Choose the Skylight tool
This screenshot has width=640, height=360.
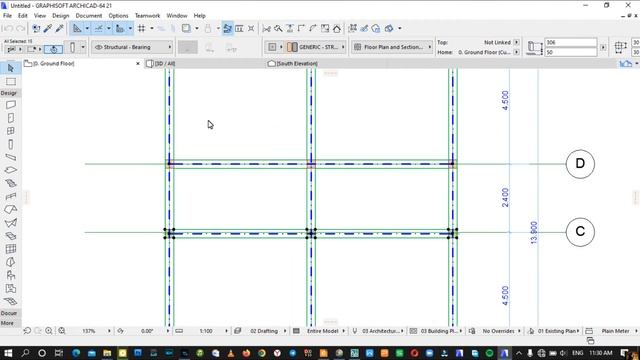11,236
